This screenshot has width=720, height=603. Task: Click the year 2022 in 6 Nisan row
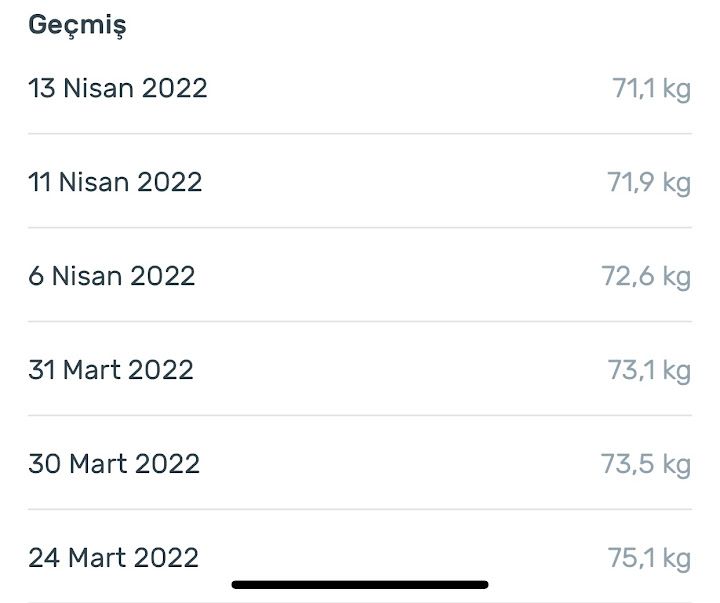pyautogui.click(x=163, y=276)
